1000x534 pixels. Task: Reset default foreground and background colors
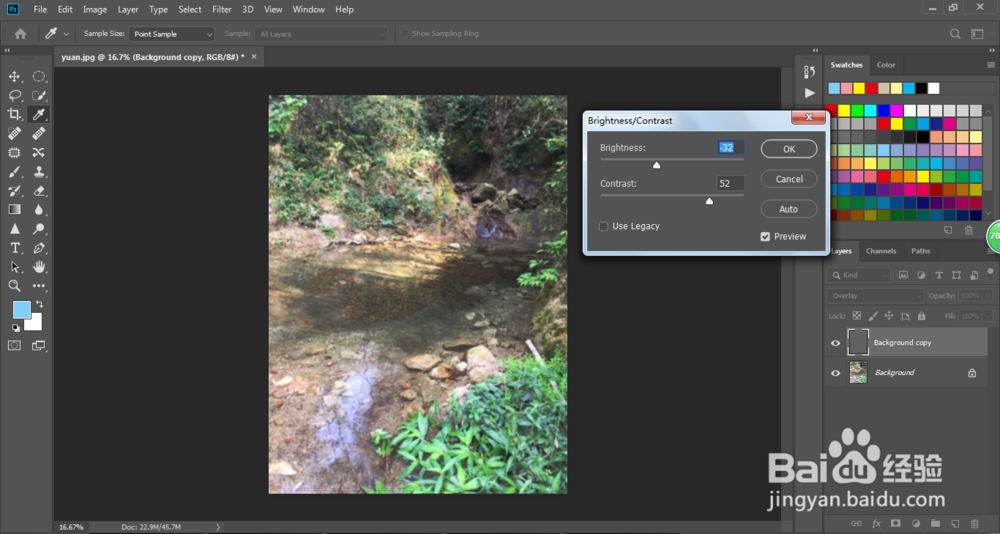[15, 328]
